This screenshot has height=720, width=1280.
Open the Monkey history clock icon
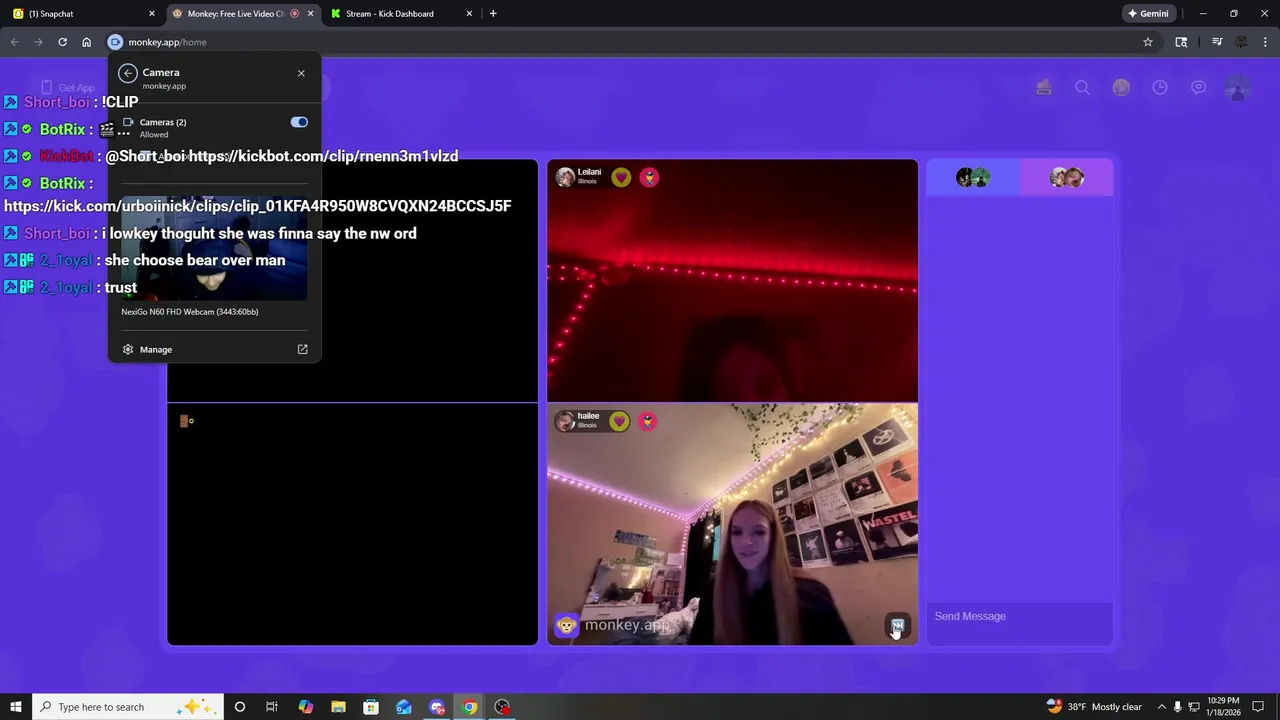pyautogui.click(x=1160, y=88)
